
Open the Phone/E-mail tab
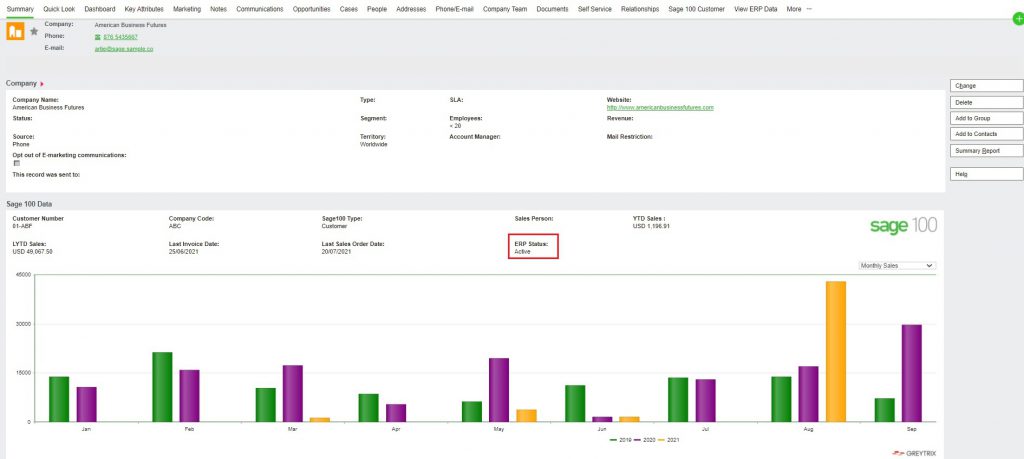coord(455,9)
